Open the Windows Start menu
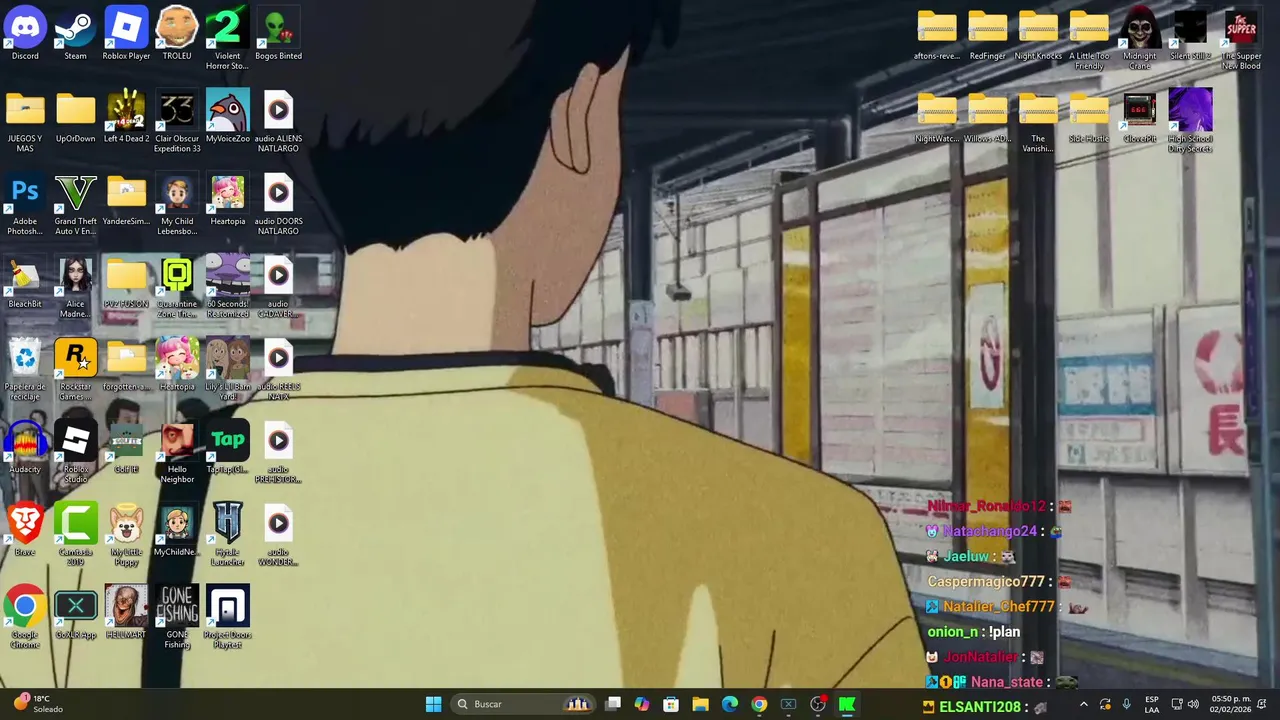1280x720 pixels. coord(433,704)
